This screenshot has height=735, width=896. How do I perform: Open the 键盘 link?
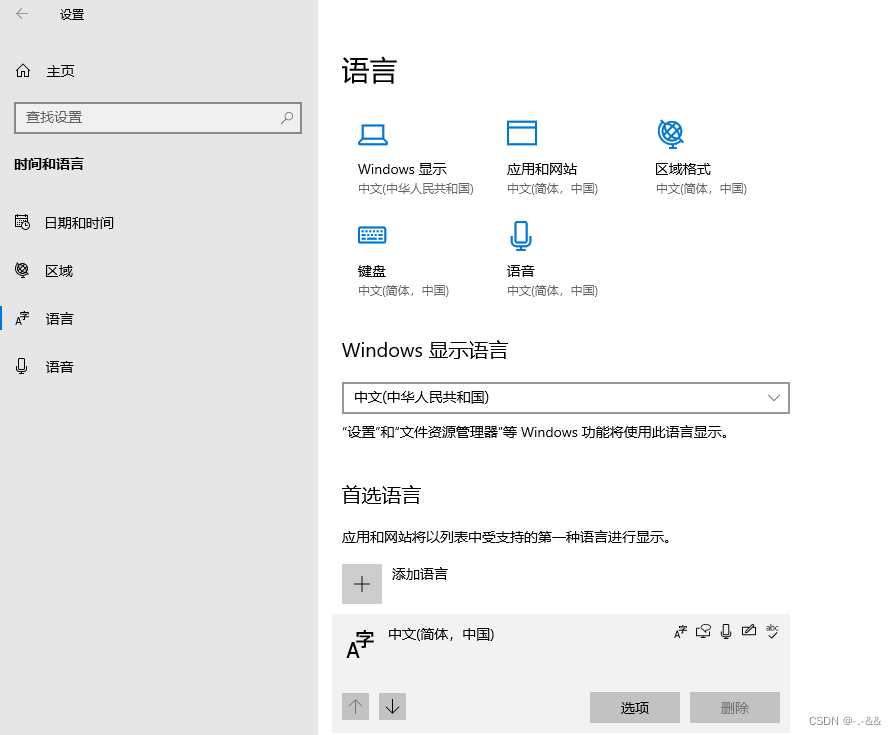(x=372, y=271)
